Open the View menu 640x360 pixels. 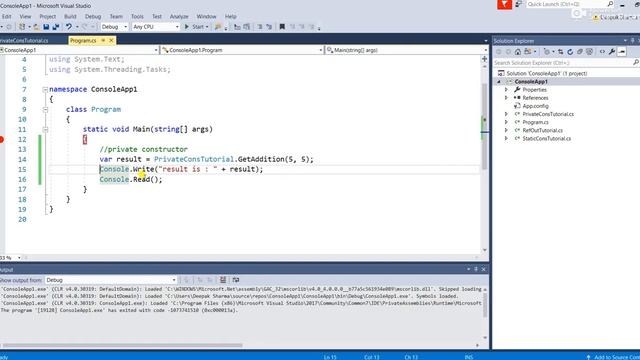(x=25, y=17)
